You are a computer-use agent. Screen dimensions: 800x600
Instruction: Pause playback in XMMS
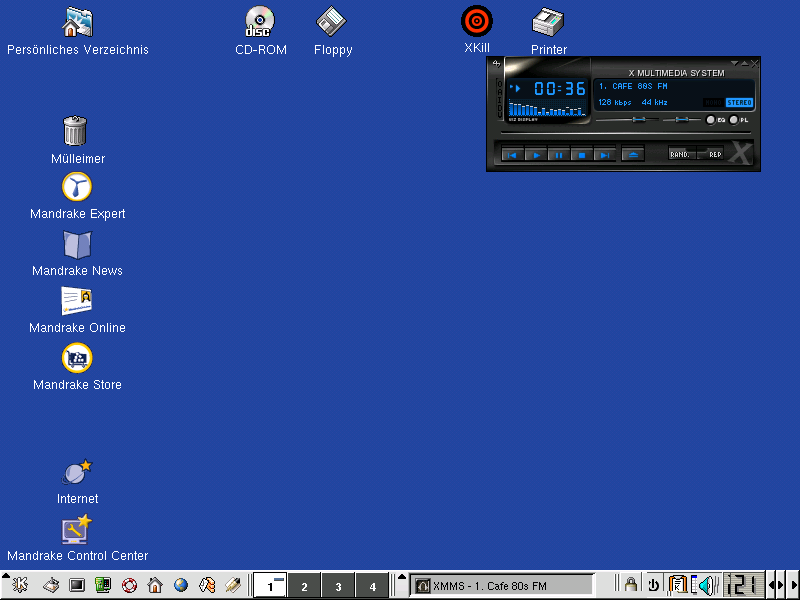tap(559, 155)
